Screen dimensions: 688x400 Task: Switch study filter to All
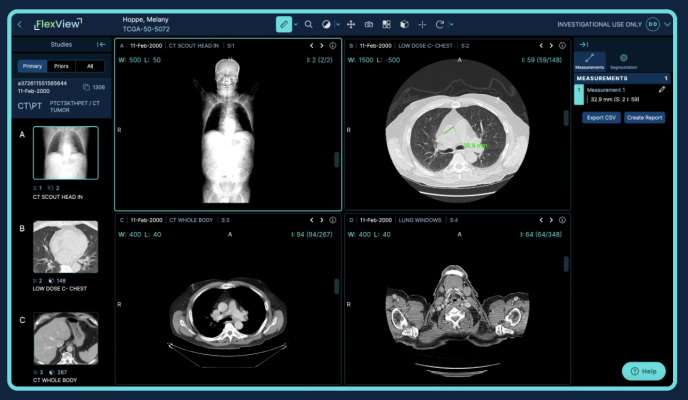89,66
